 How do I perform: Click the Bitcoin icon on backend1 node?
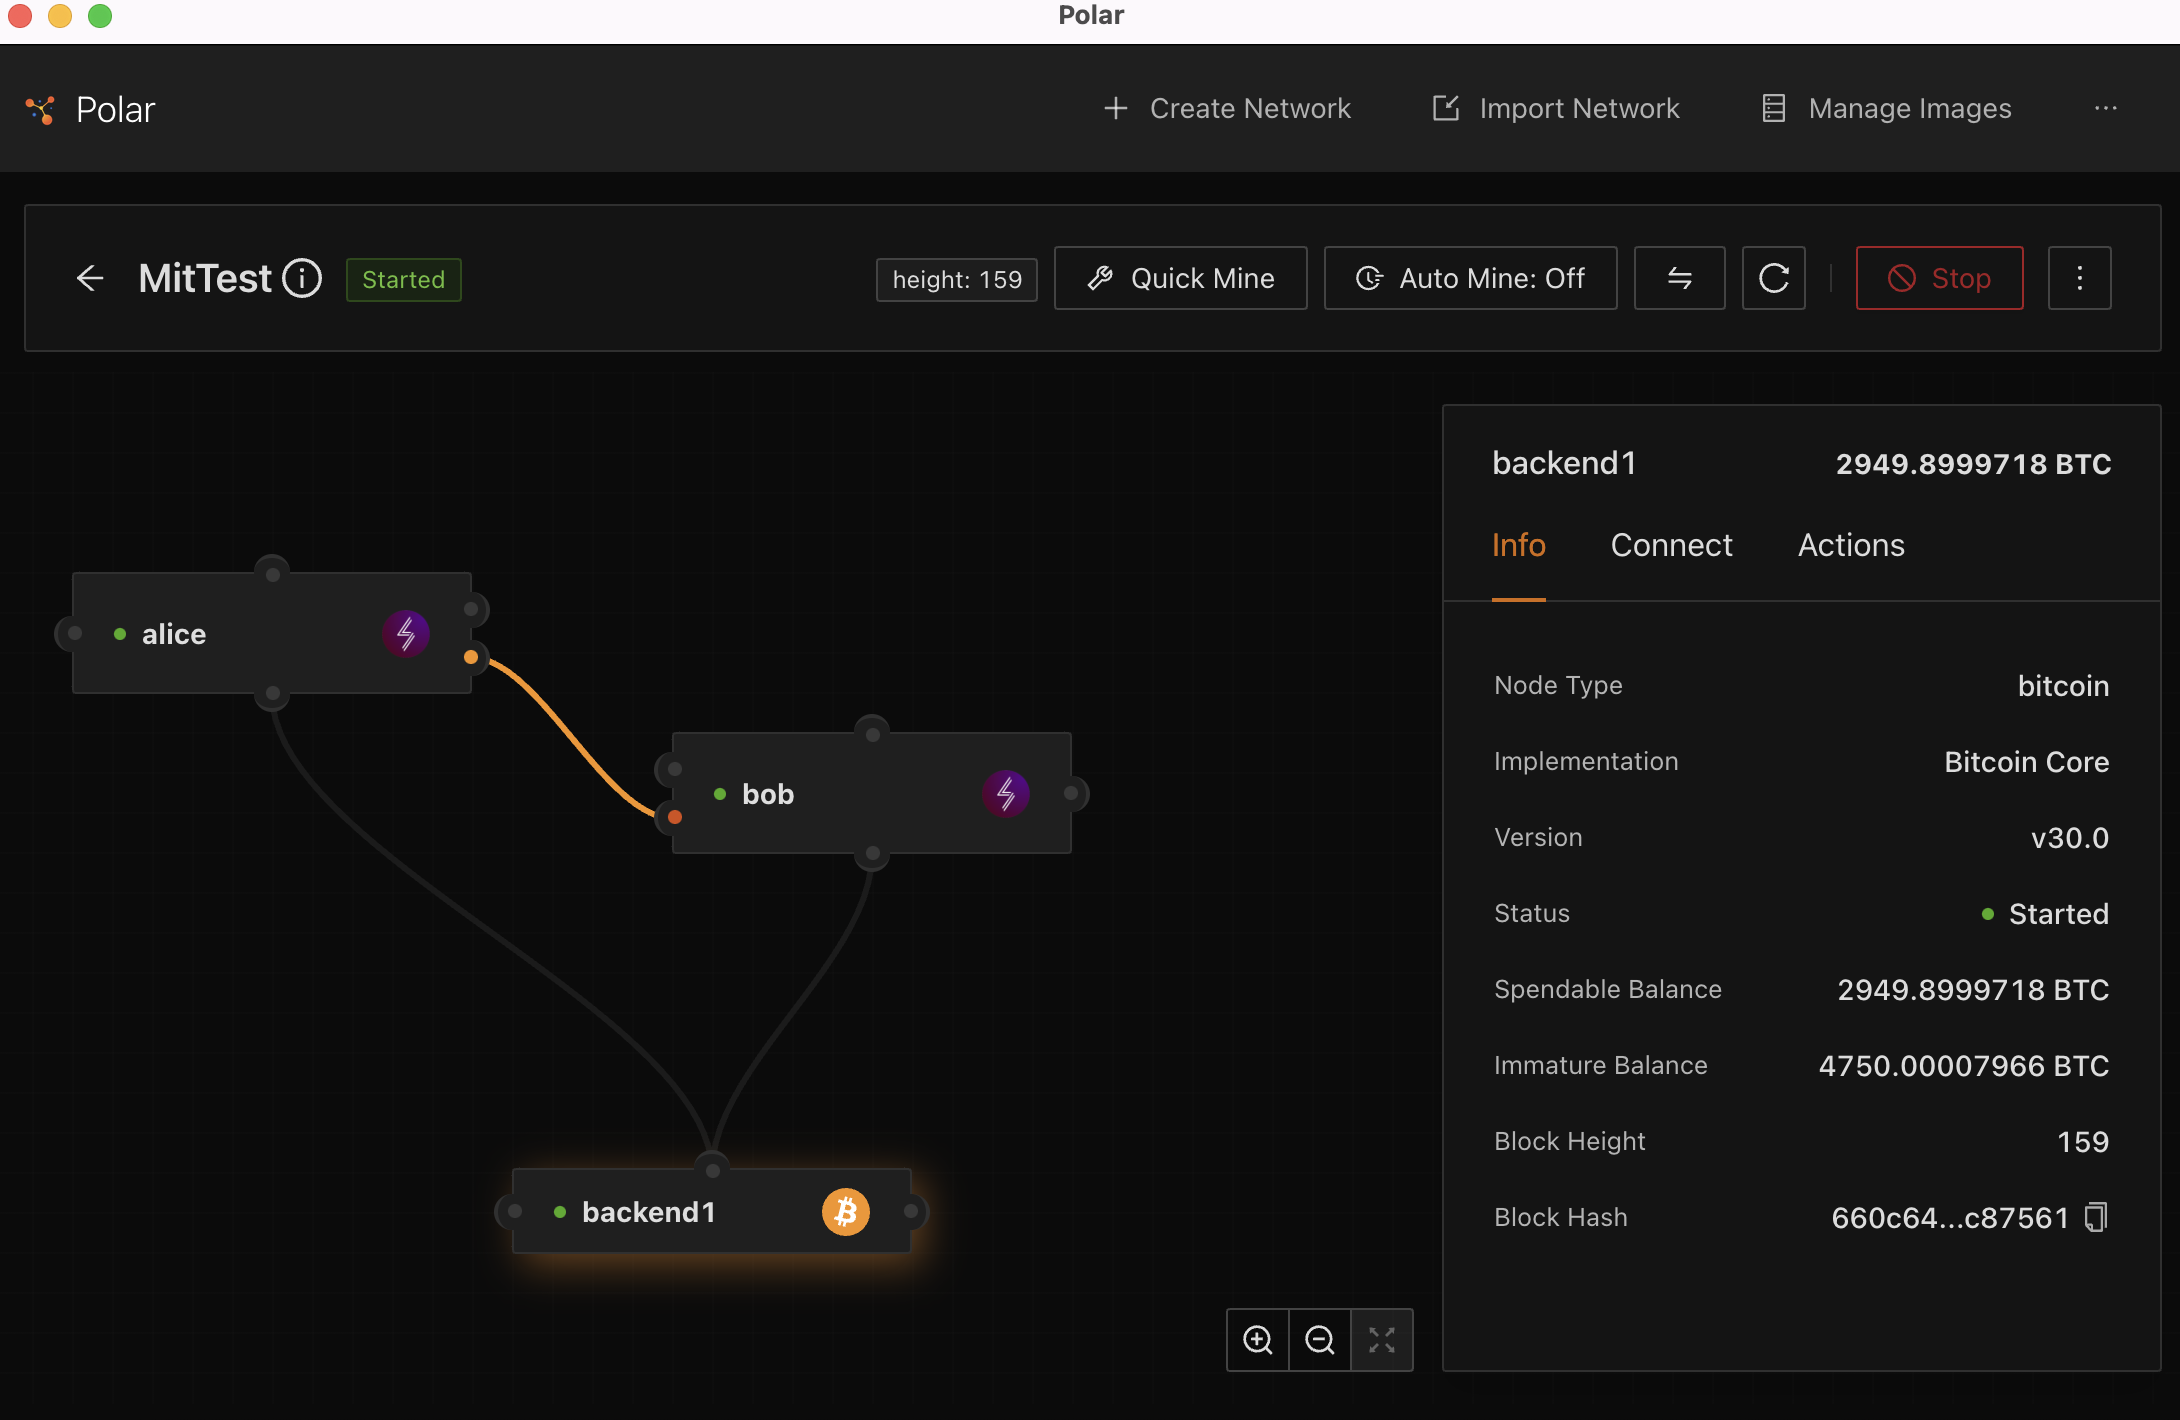point(845,1212)
